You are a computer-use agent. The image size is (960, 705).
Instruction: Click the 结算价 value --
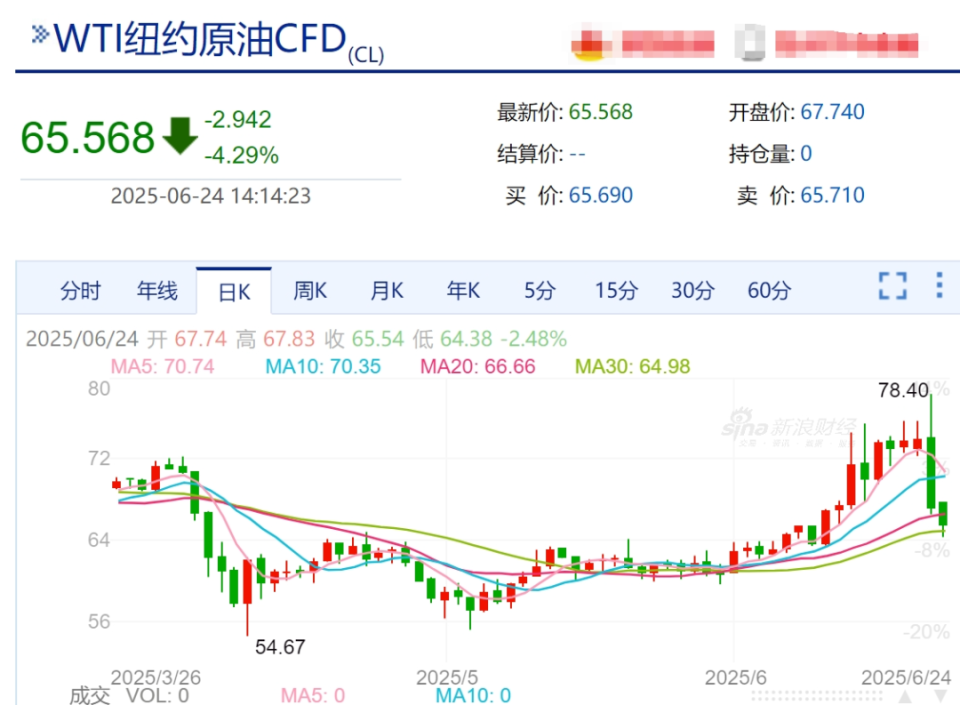click(x=577, y=154)
